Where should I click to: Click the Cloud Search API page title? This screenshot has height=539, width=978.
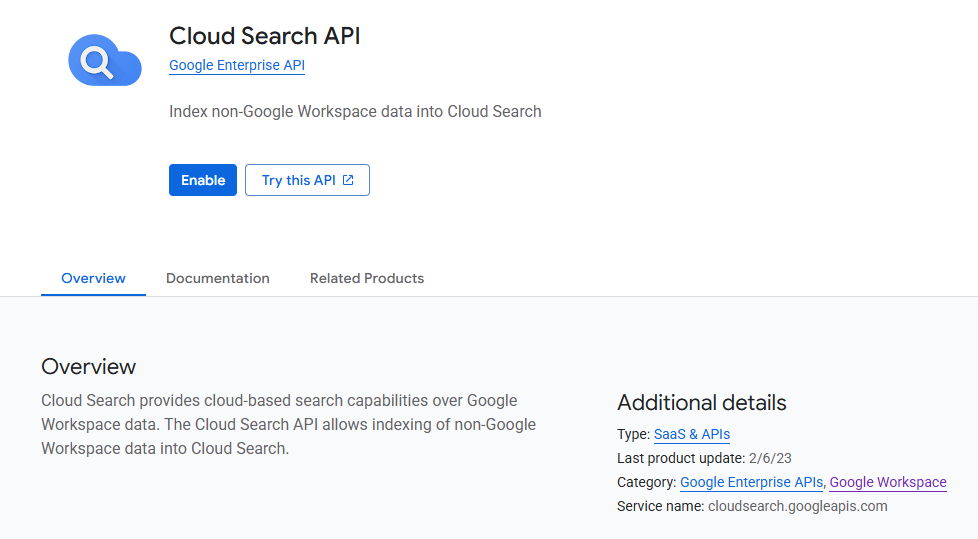(264, 36)
